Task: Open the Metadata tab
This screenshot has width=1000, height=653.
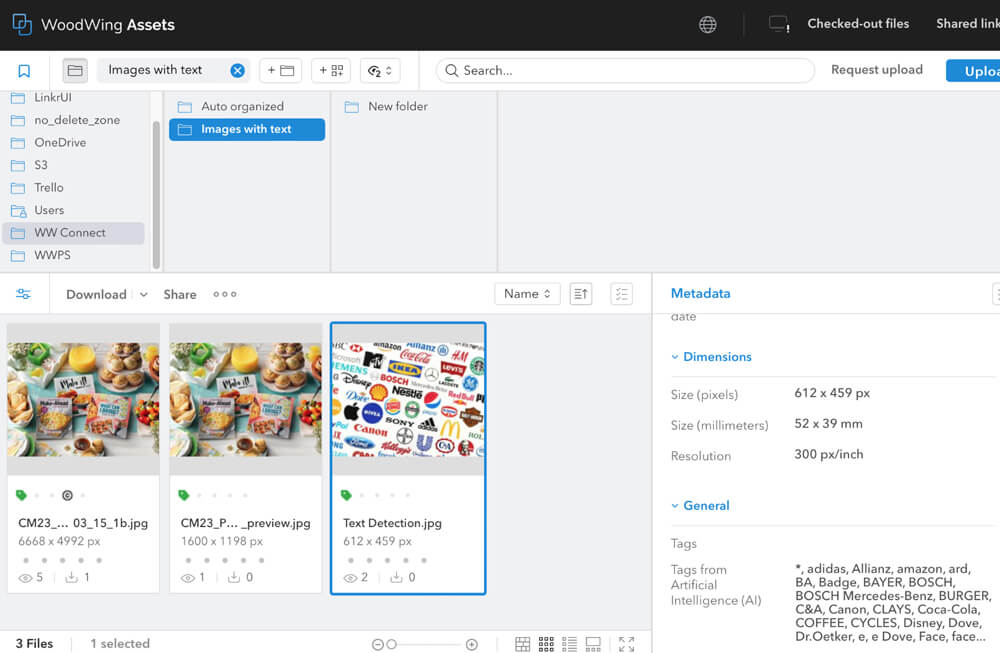Action: 700,293
